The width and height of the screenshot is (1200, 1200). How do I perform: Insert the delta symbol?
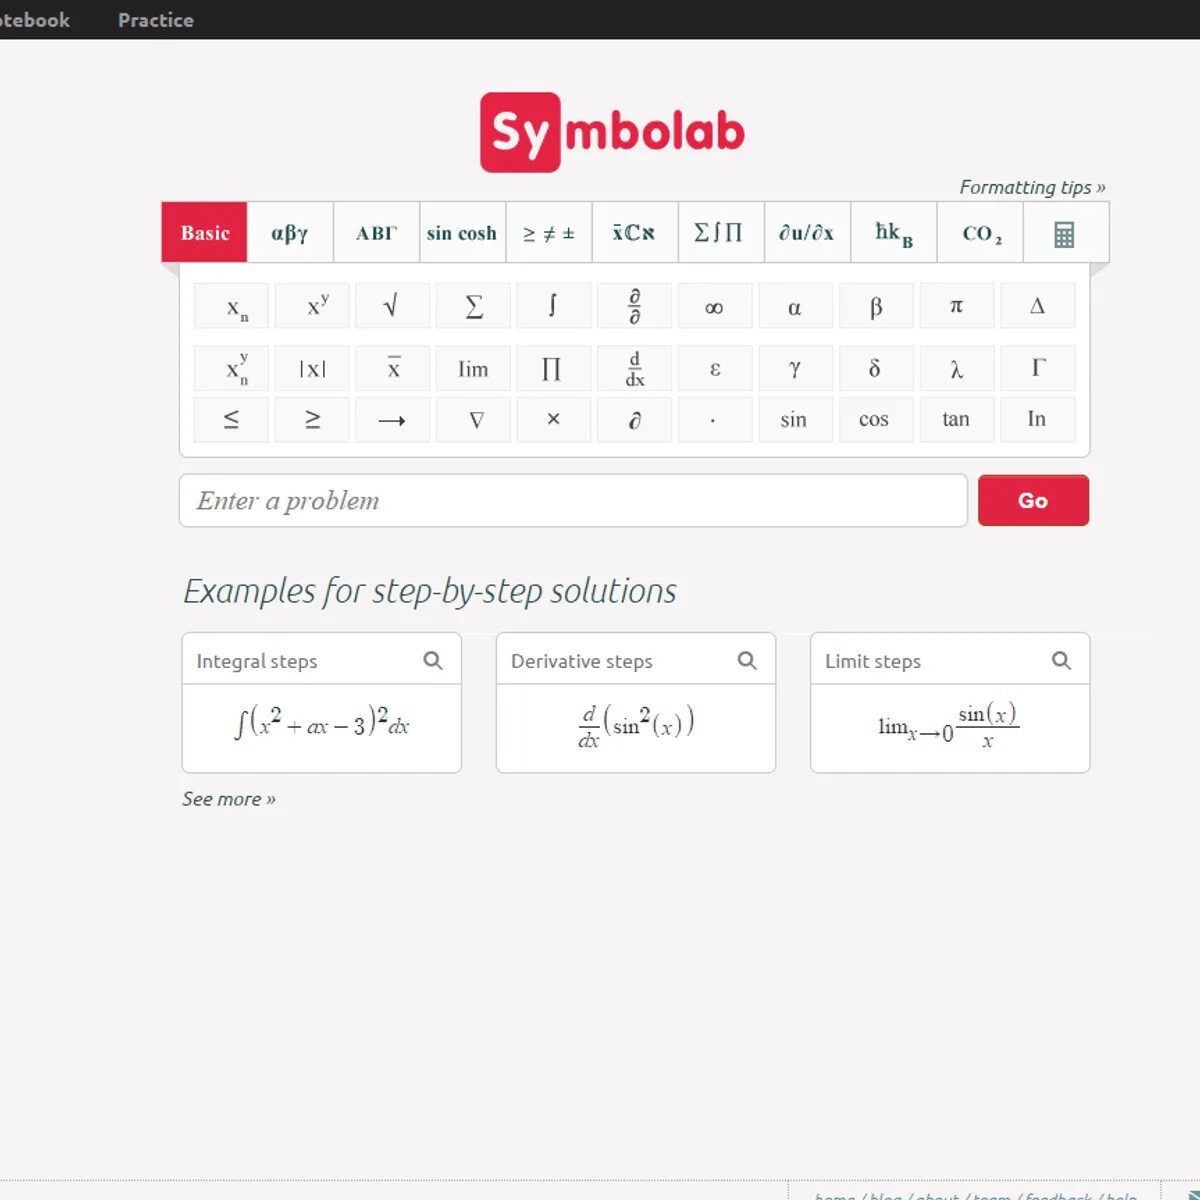(876, 368)
